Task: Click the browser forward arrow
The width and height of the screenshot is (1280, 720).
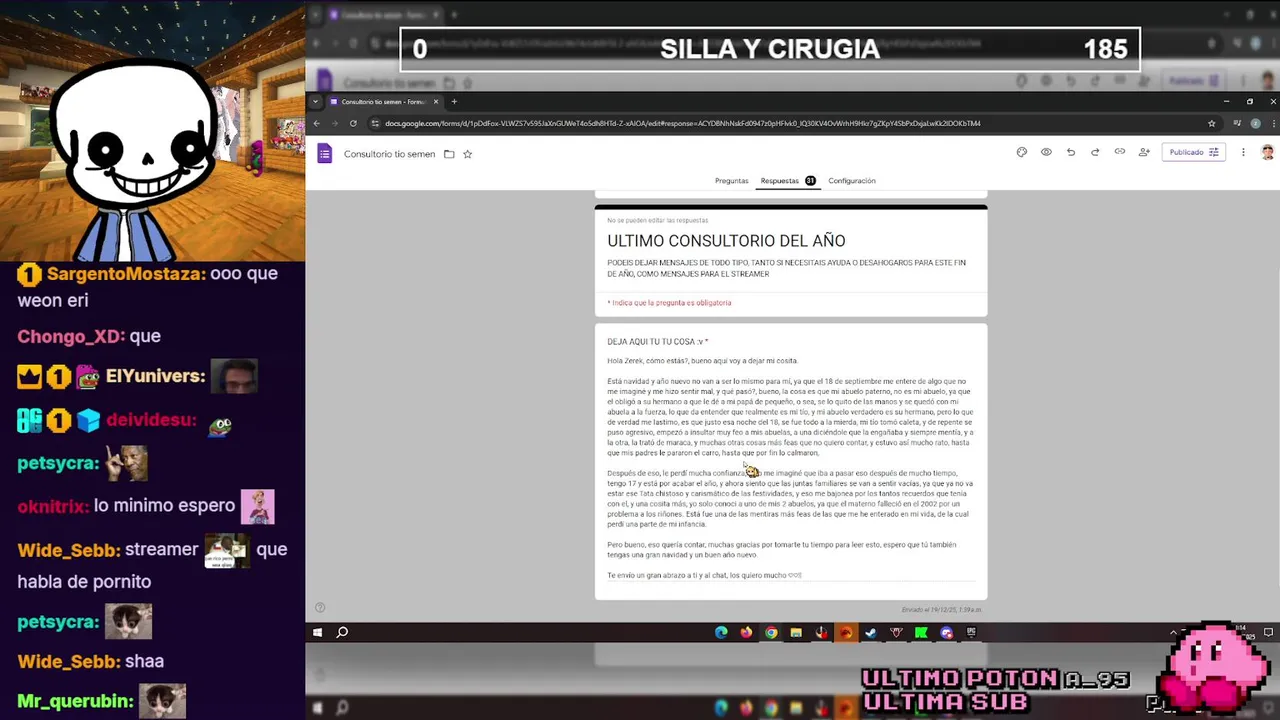Action: coord(334,123)
